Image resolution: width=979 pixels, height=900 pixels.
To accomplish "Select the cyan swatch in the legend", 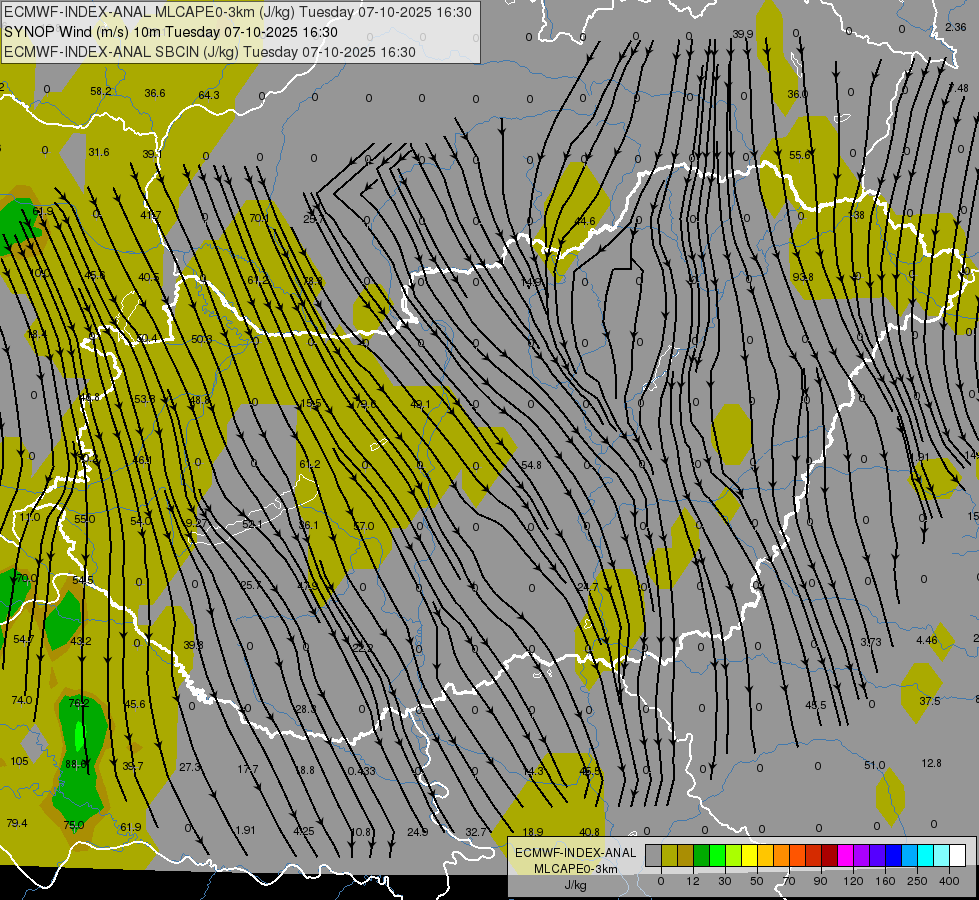I will (x=925, y=855).
